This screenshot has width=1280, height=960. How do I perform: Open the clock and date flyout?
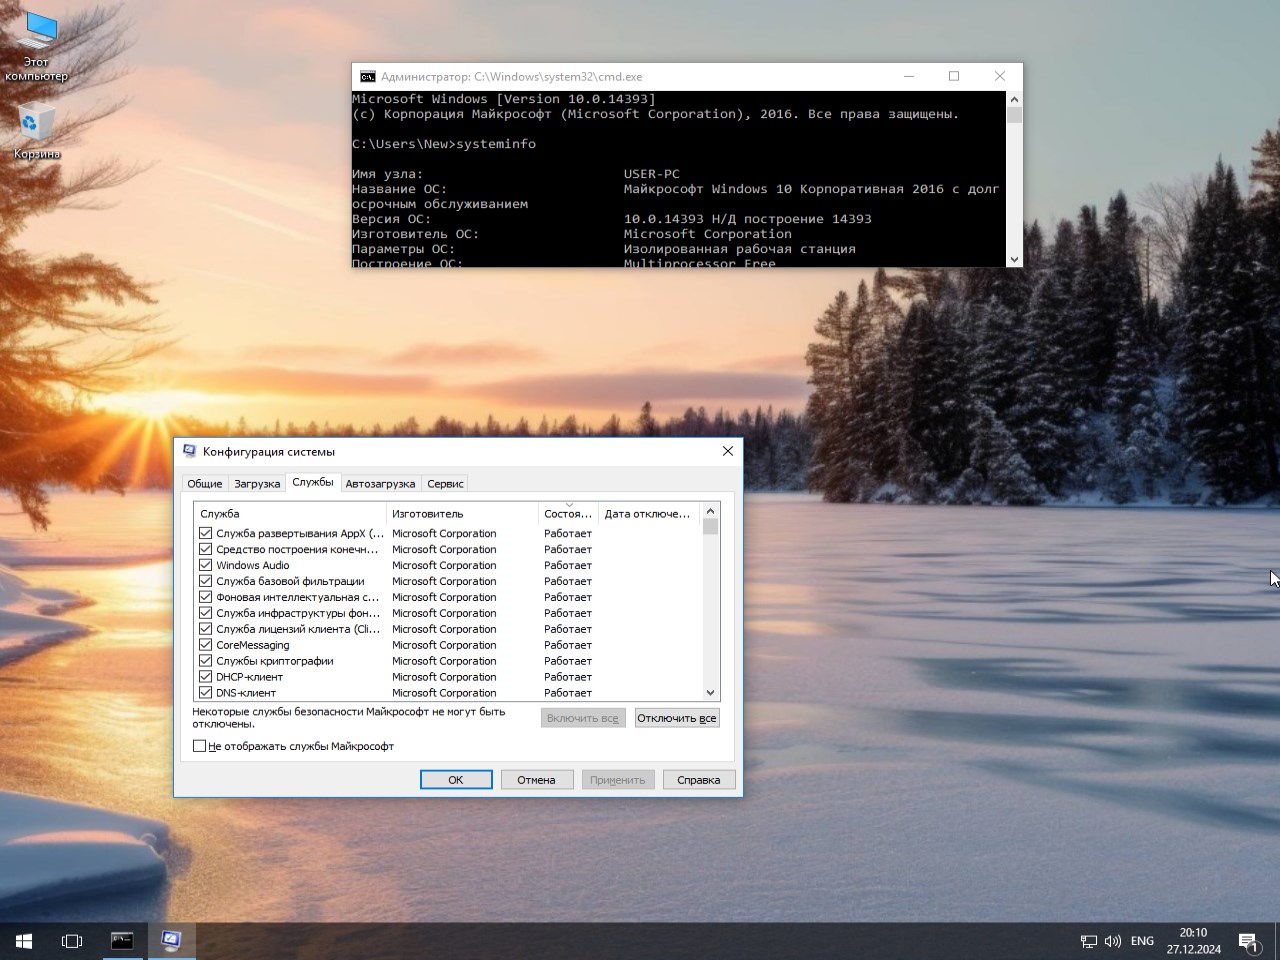pyautogui.click(x=1193, y=941)
